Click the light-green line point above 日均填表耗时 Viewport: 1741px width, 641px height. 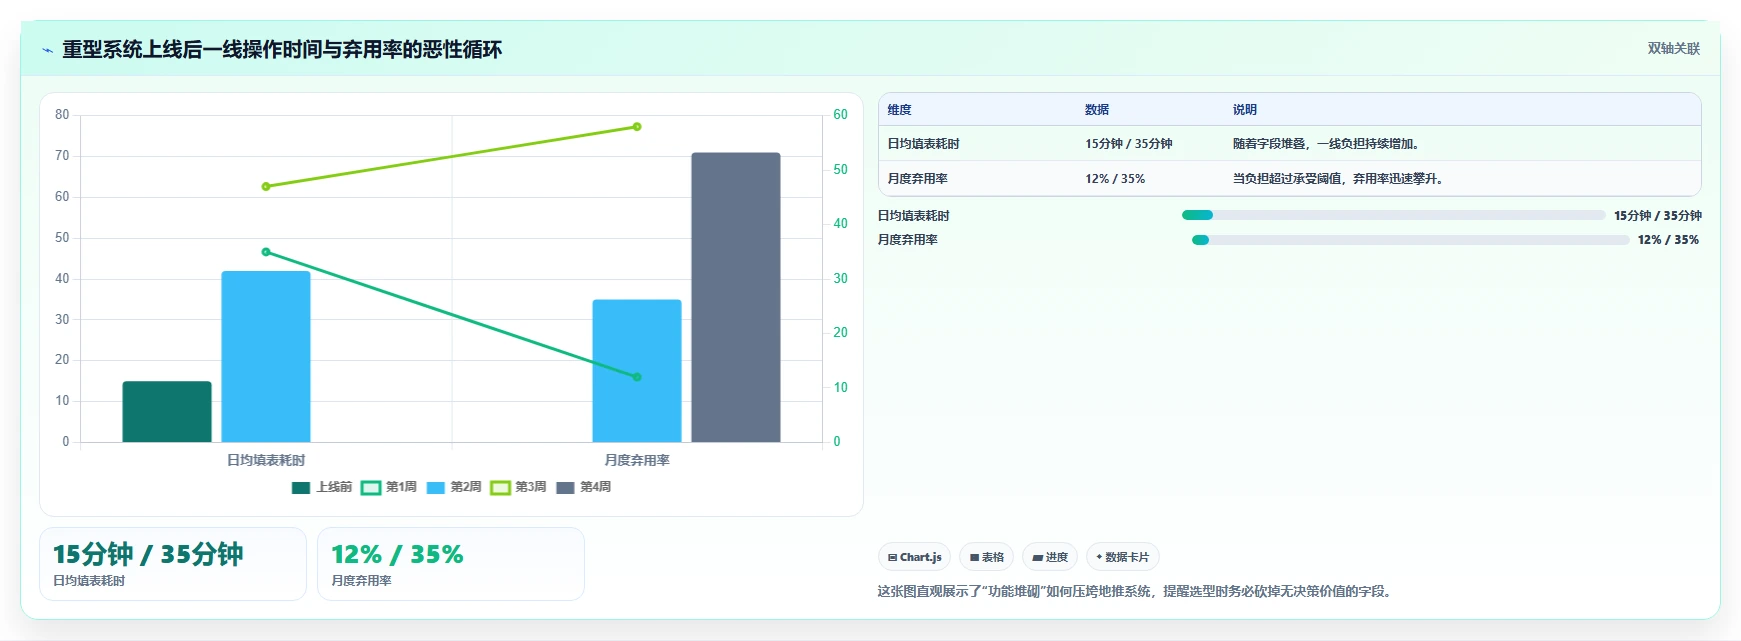point(266,186)
